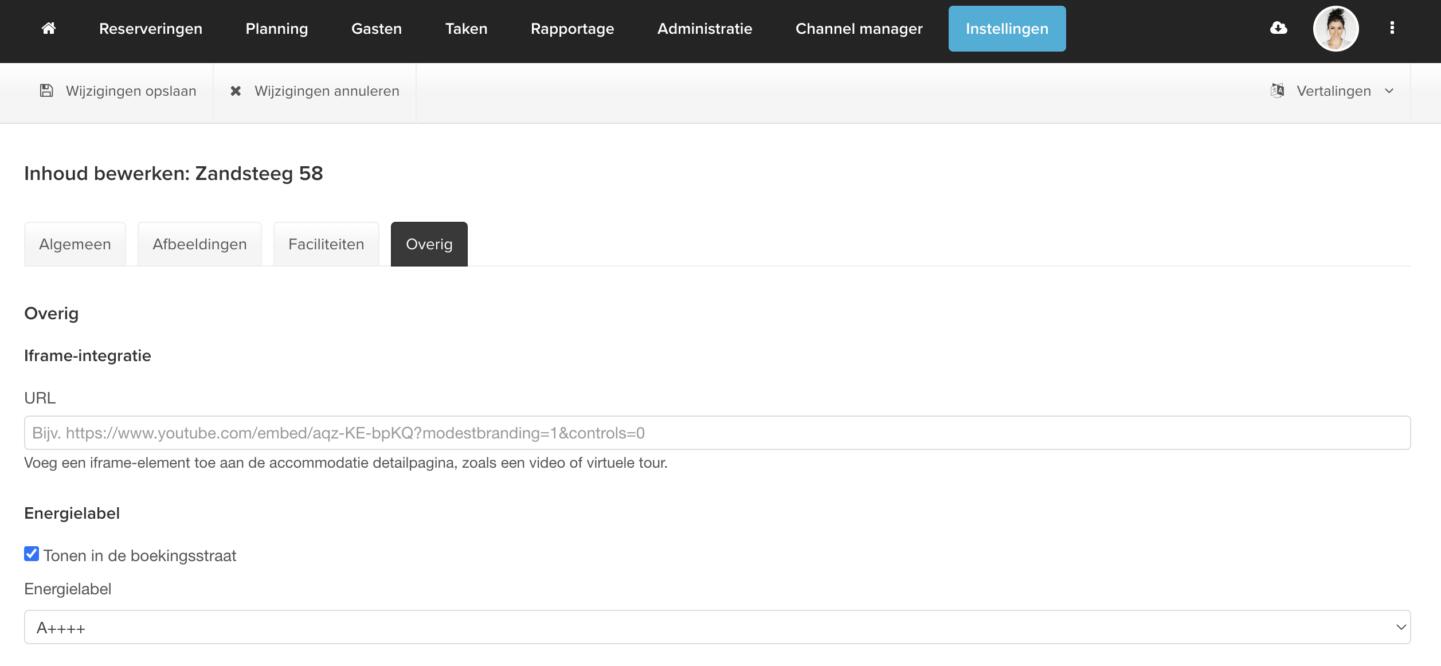The width and height of the screenshot is (1441, 666).
Task: Click the home icon in the navigation bar
Action: (x=48, y=28)
